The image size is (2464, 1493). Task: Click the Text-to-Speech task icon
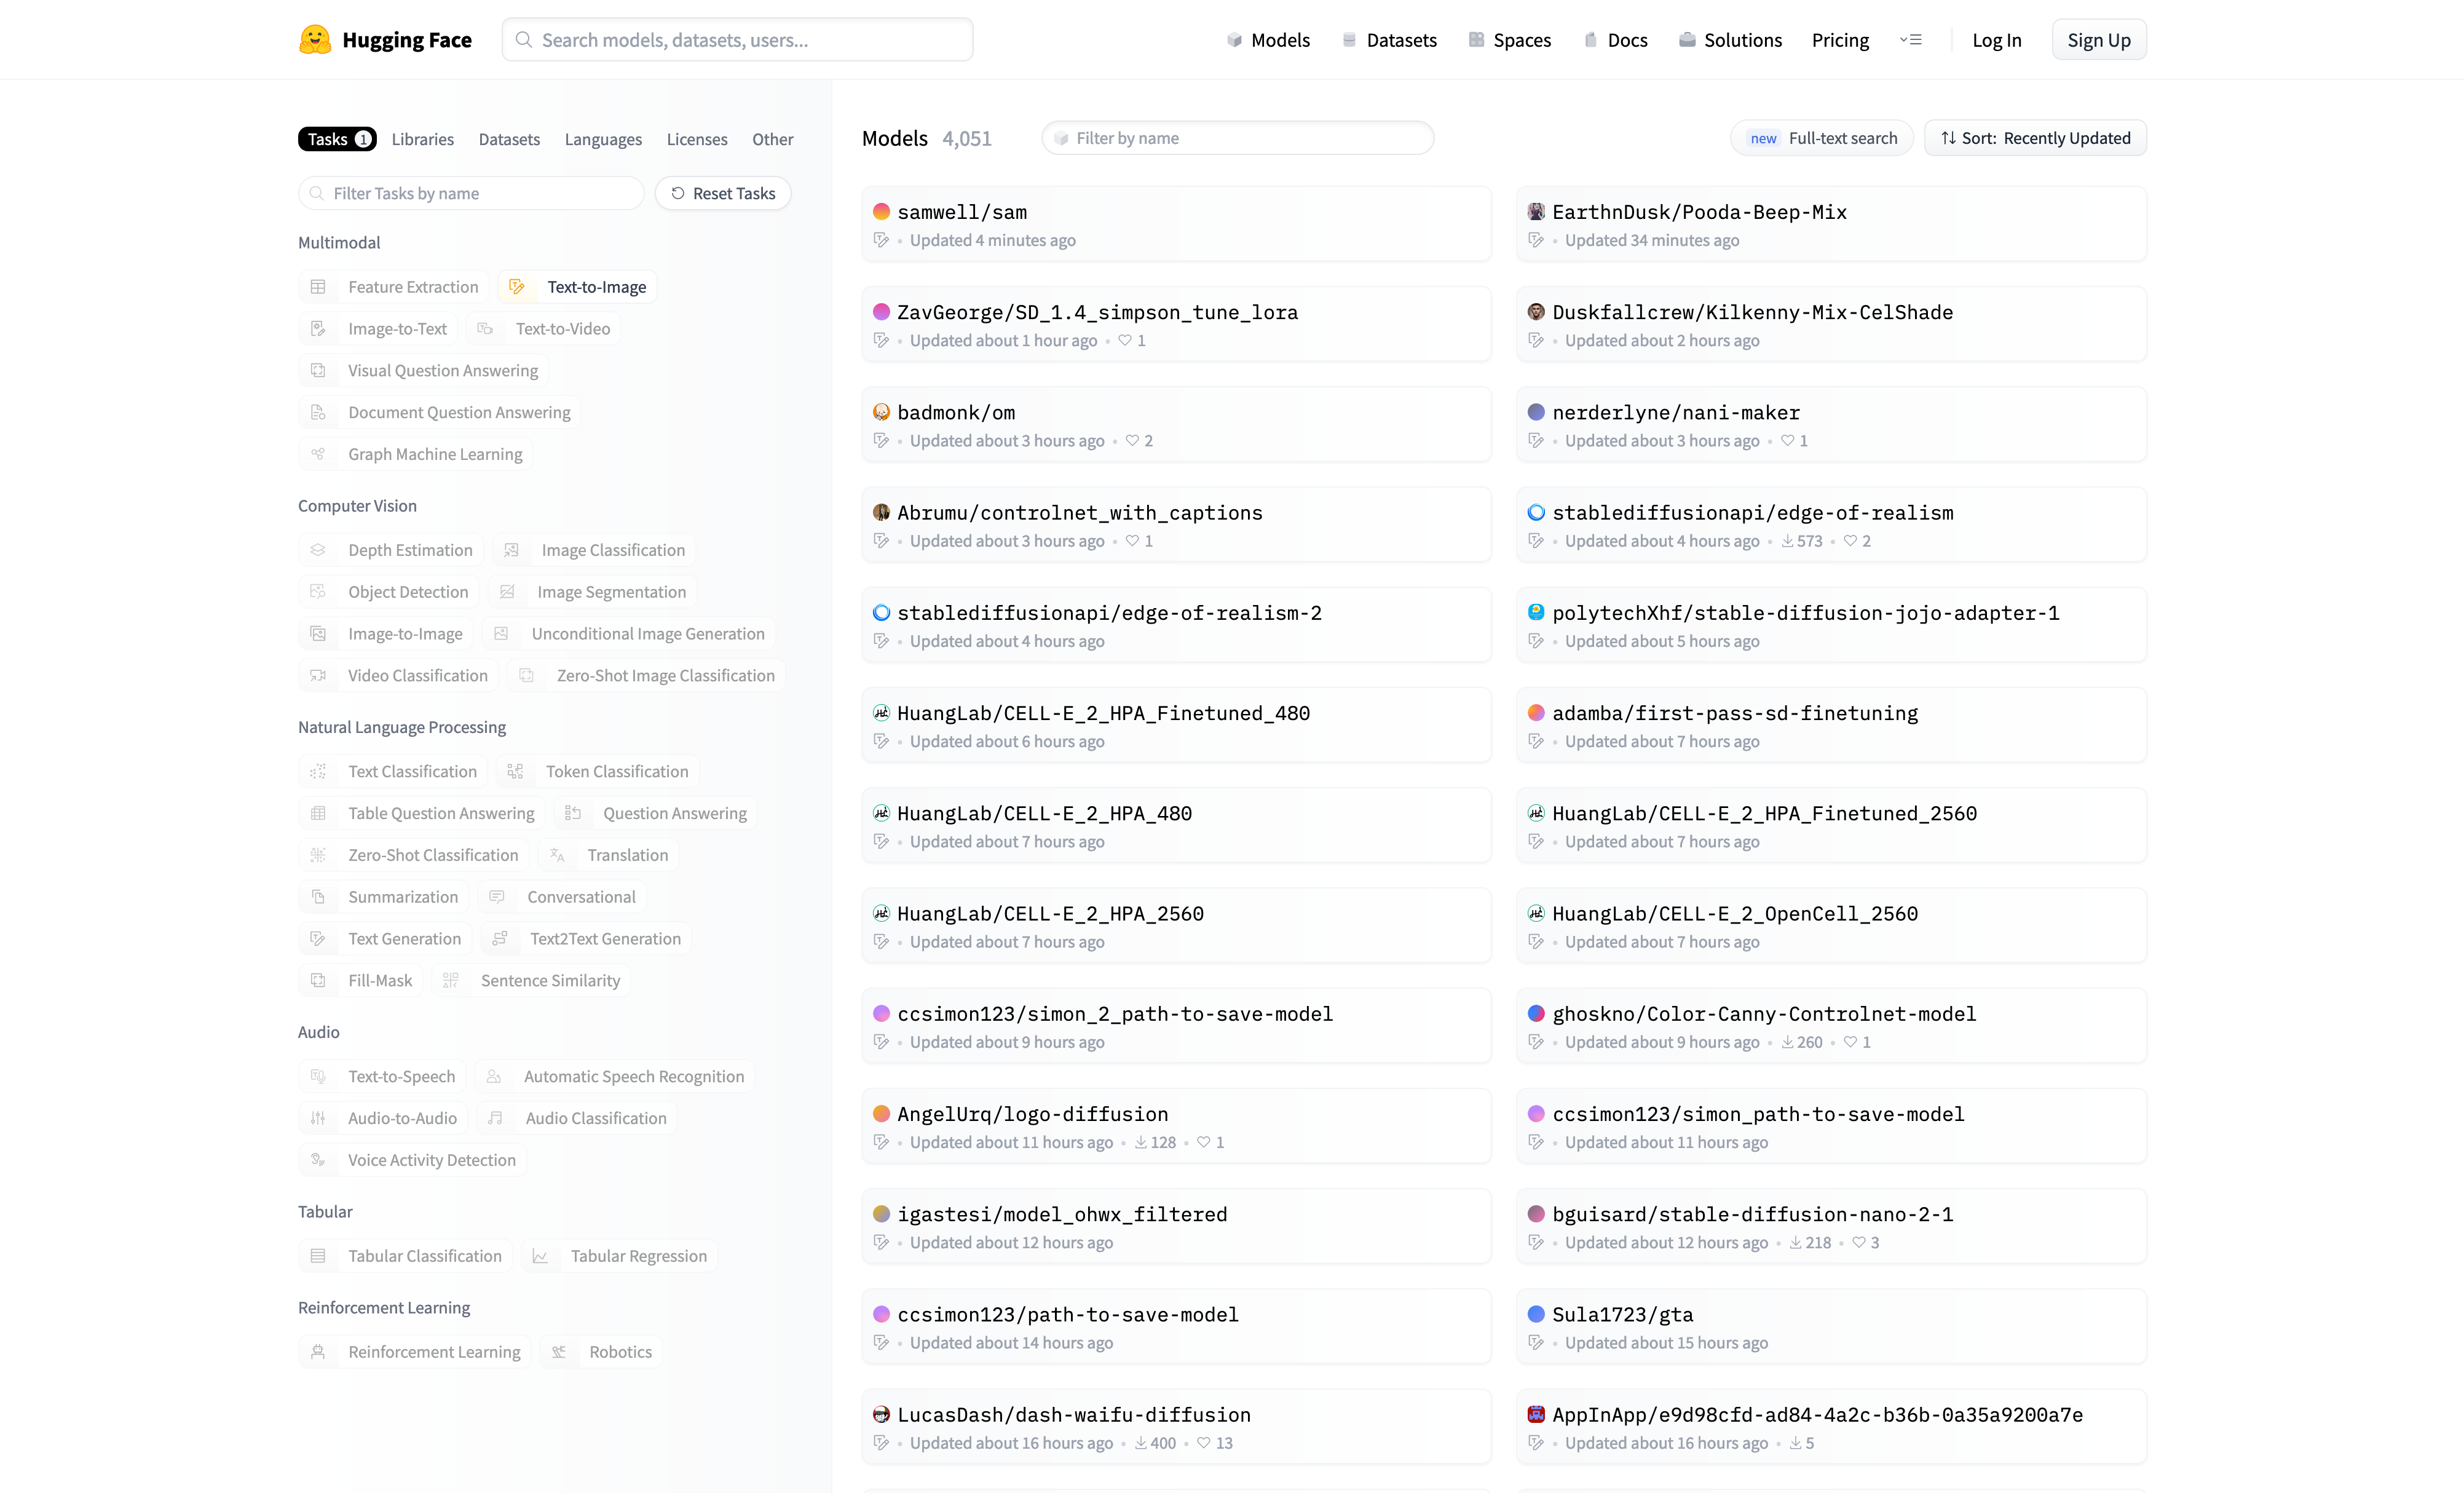[x=318, y=1076]
